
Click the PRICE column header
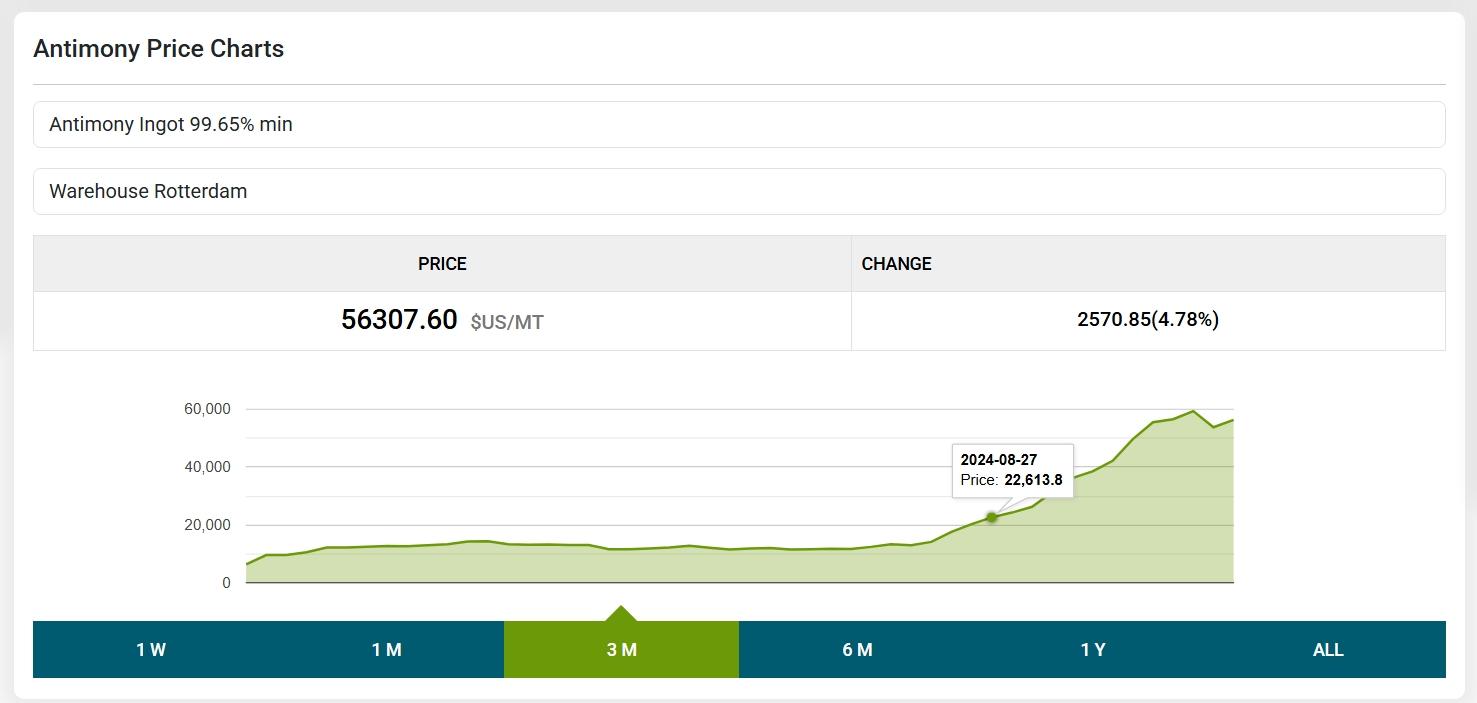point(442,264)
